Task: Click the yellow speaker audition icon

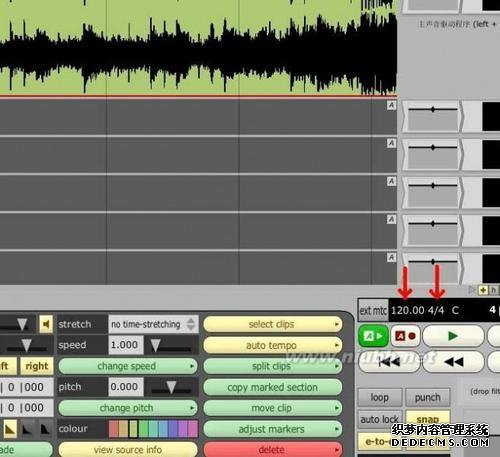Action: click(46, 324)
